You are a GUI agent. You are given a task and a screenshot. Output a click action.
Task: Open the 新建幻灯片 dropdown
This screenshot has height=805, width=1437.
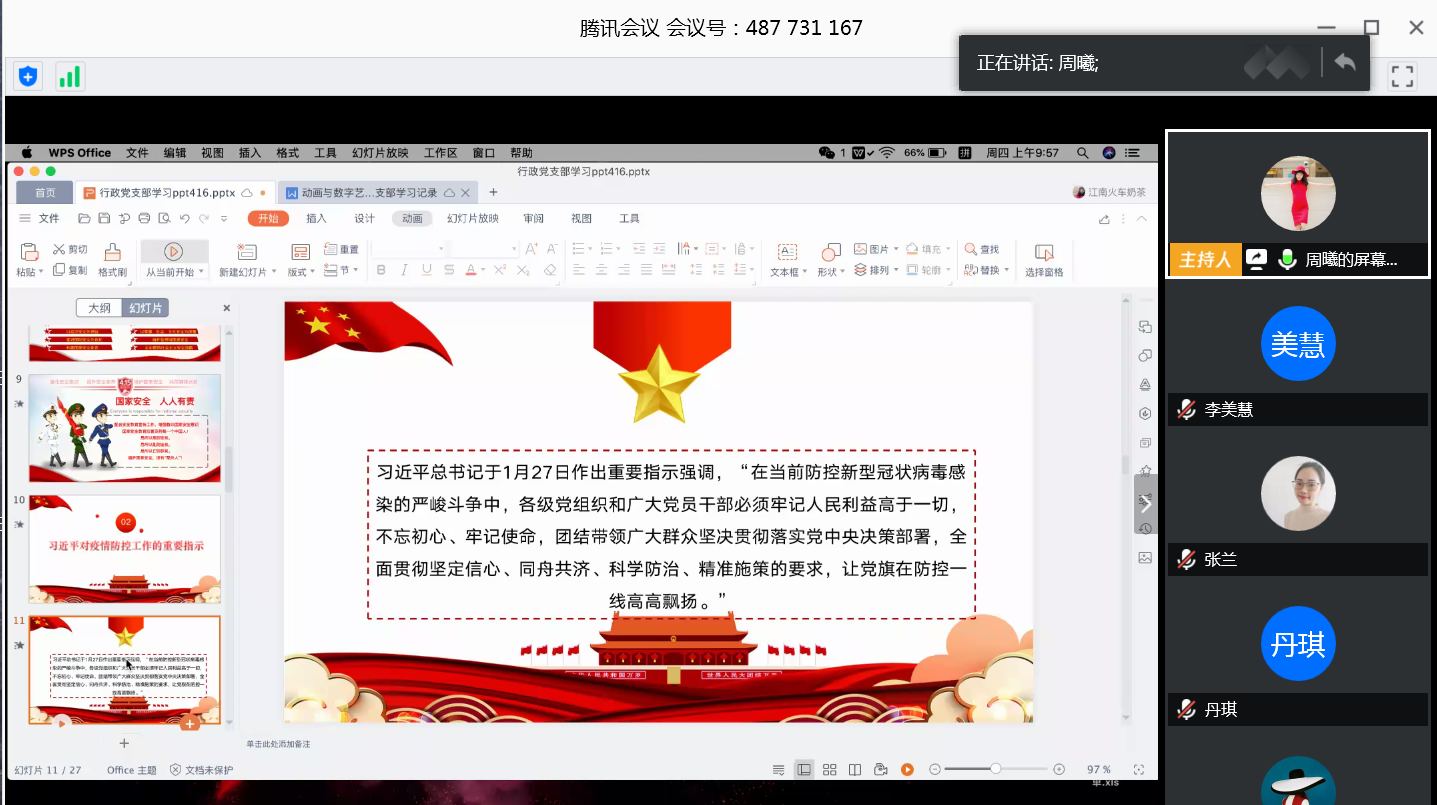click(x=273, y=272)
